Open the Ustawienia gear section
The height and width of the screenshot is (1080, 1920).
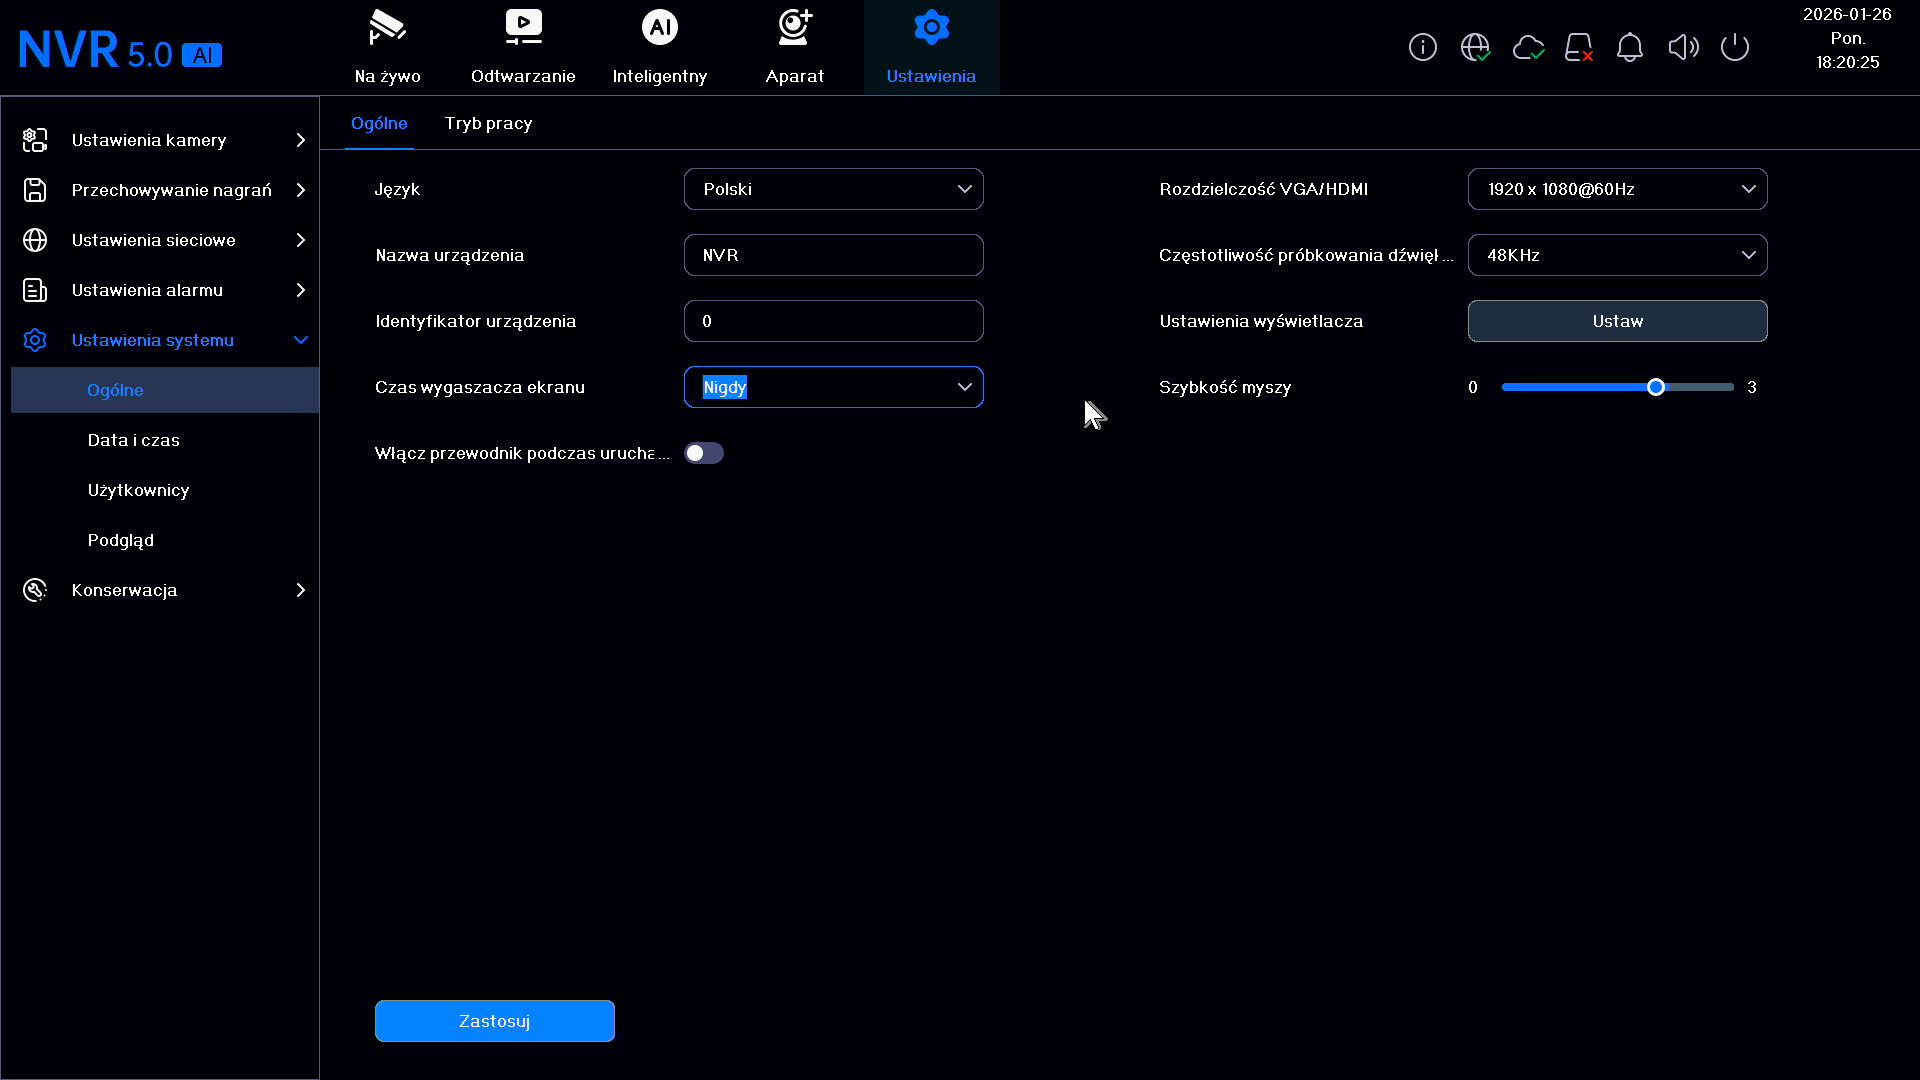pos(931,47)
